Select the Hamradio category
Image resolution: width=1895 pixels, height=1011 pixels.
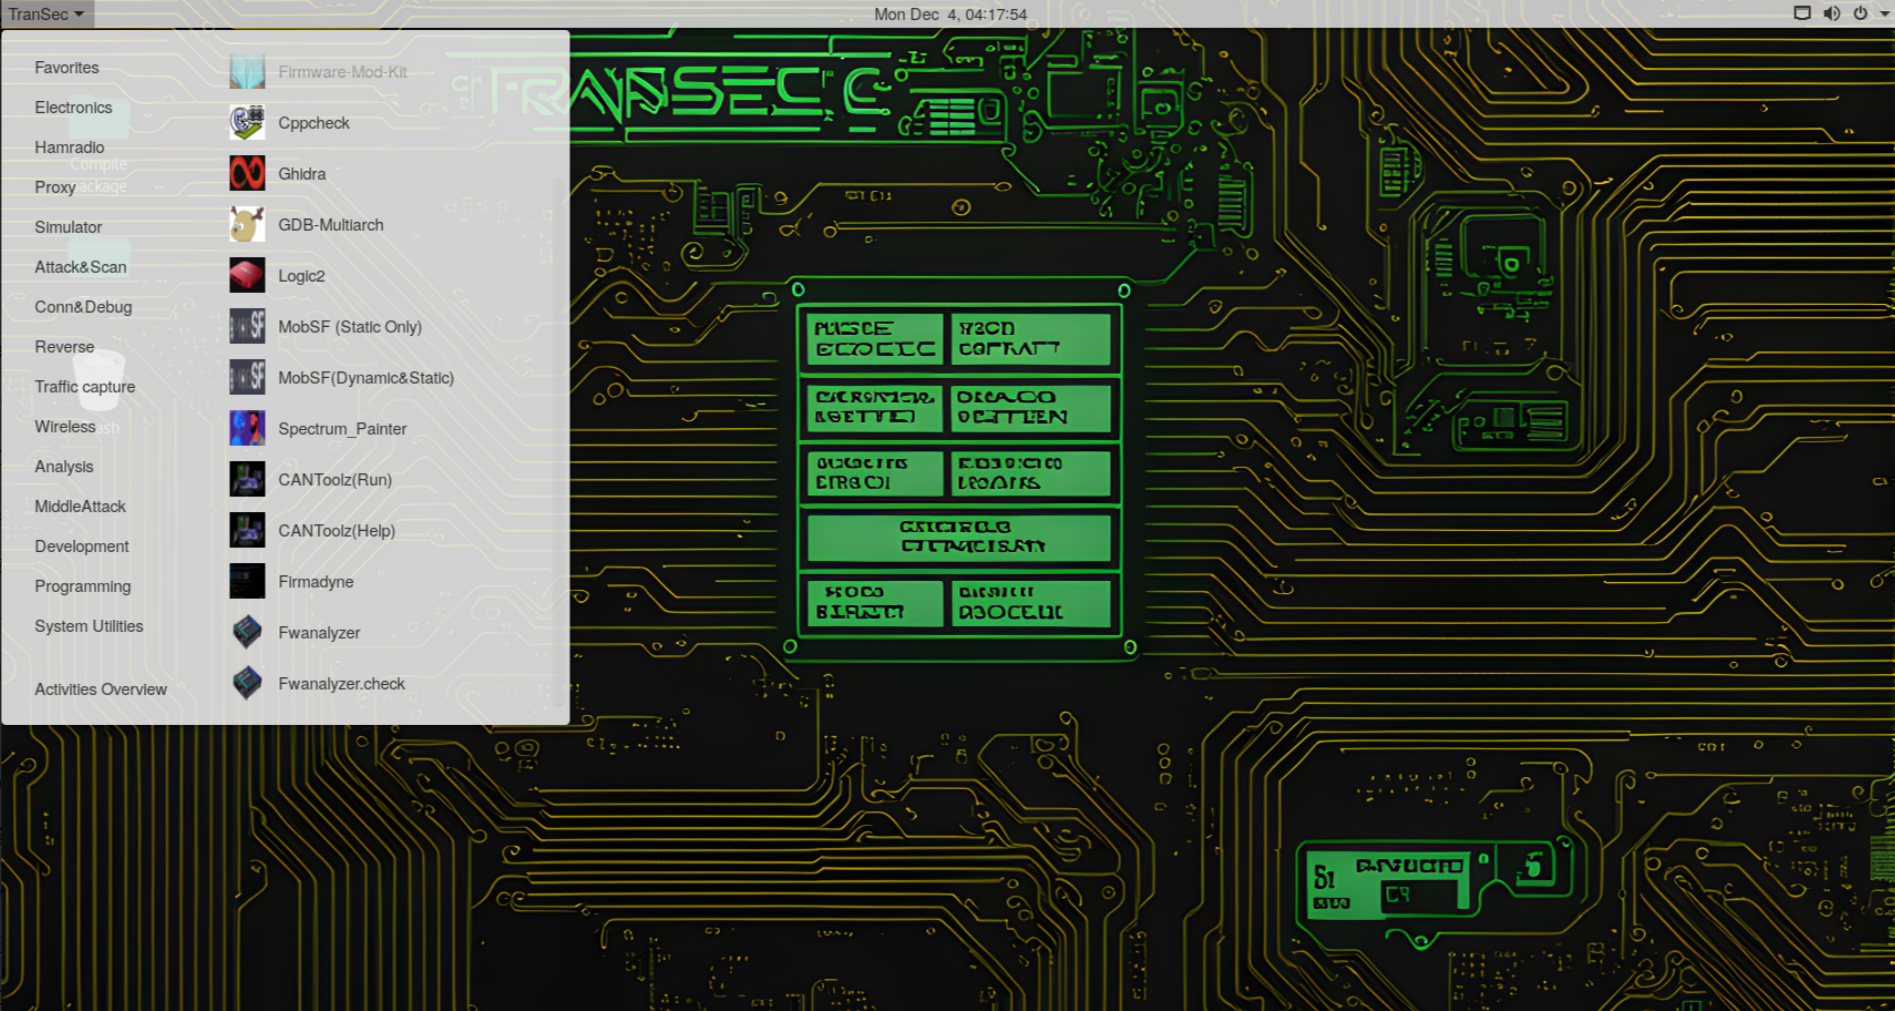(69, 148)
